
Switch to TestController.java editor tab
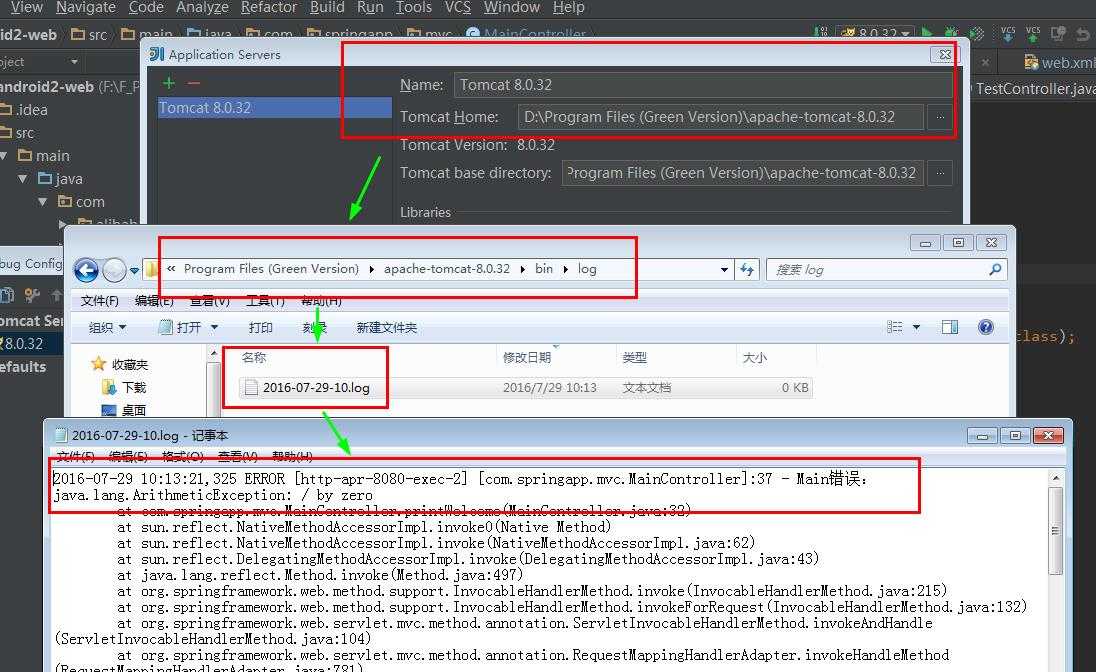[x=1035, y=89]
